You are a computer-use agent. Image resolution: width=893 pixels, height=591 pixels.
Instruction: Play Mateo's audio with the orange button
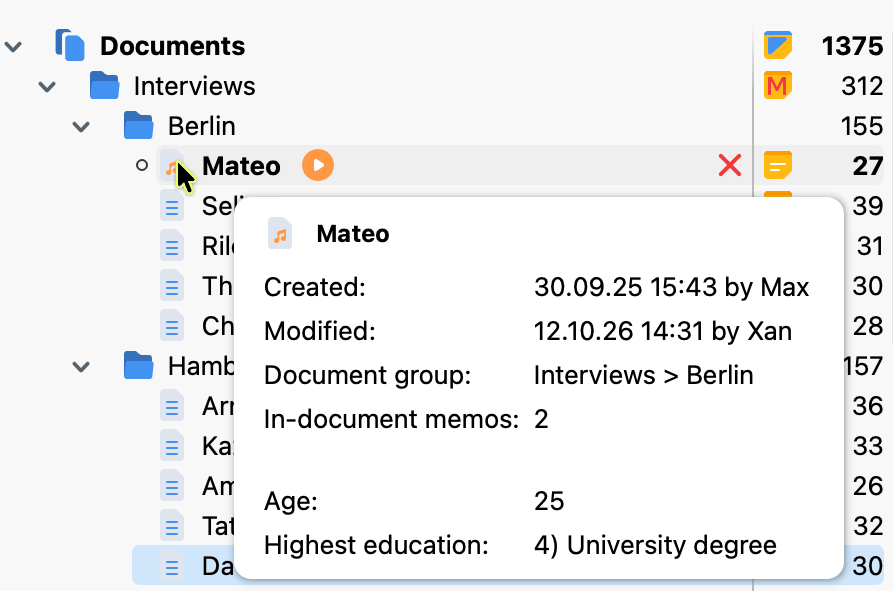tap(318, 165)
